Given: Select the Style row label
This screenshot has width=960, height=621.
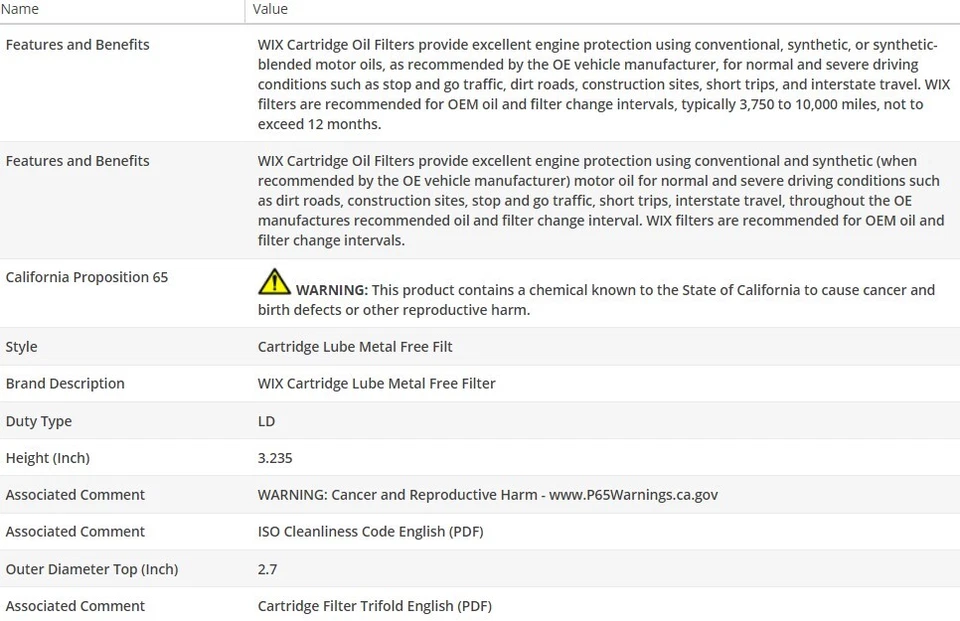Looking at the screenshot, I should pos(22,347).
